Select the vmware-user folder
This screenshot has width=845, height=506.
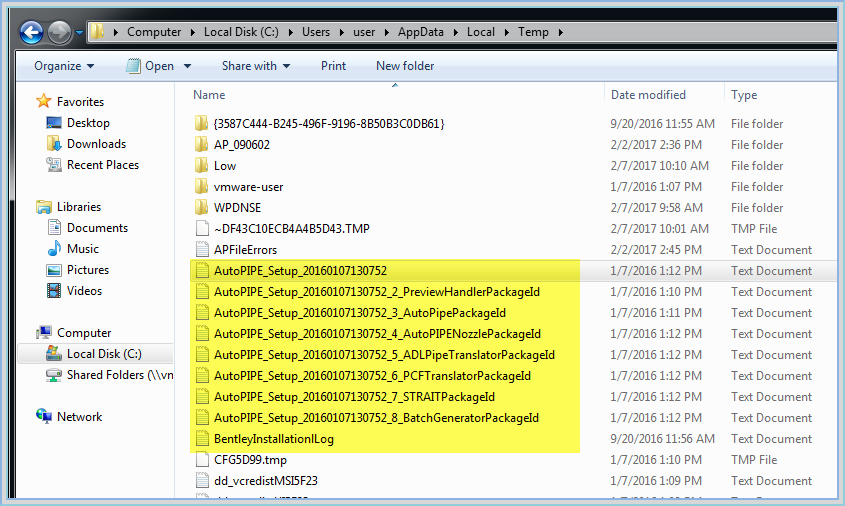tap(248, 187)
